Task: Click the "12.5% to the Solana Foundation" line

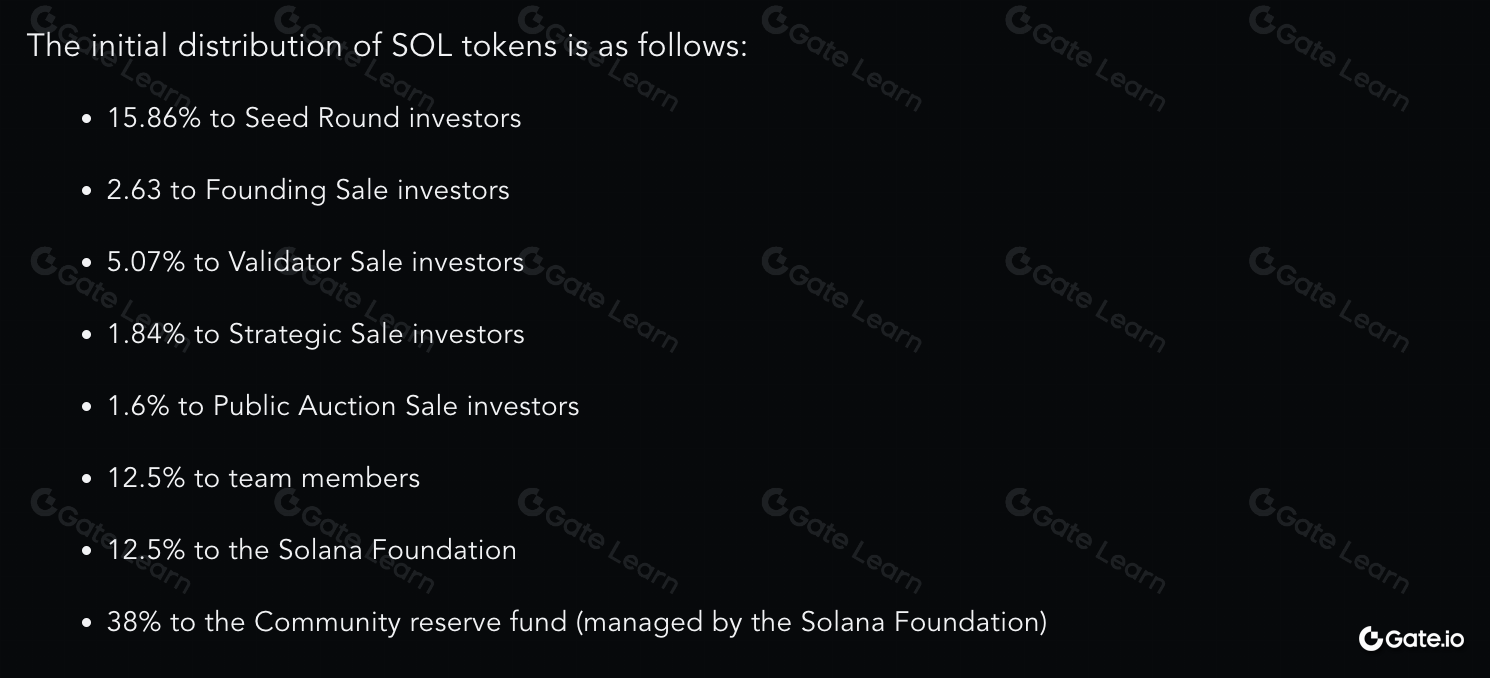Action: click(x=312, y=550)
